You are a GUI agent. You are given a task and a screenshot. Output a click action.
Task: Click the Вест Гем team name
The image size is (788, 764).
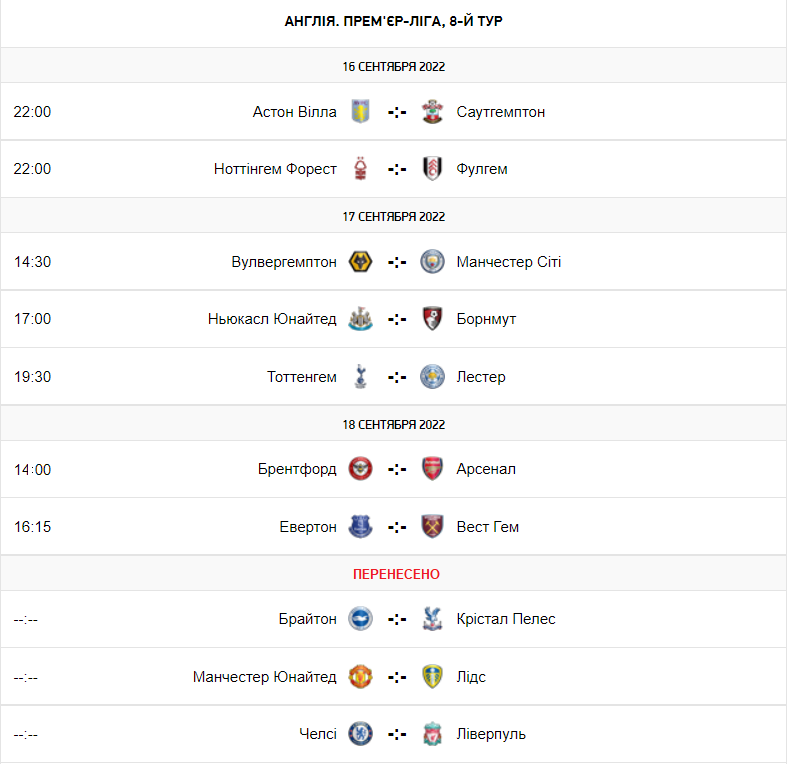(x=487, y=527)
